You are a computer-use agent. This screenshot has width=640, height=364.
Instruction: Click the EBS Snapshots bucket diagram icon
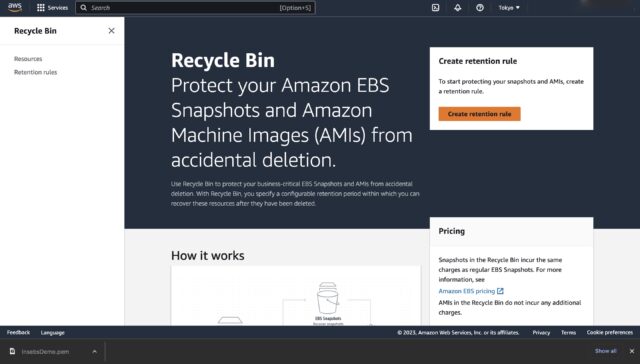[x=328, y=298]
